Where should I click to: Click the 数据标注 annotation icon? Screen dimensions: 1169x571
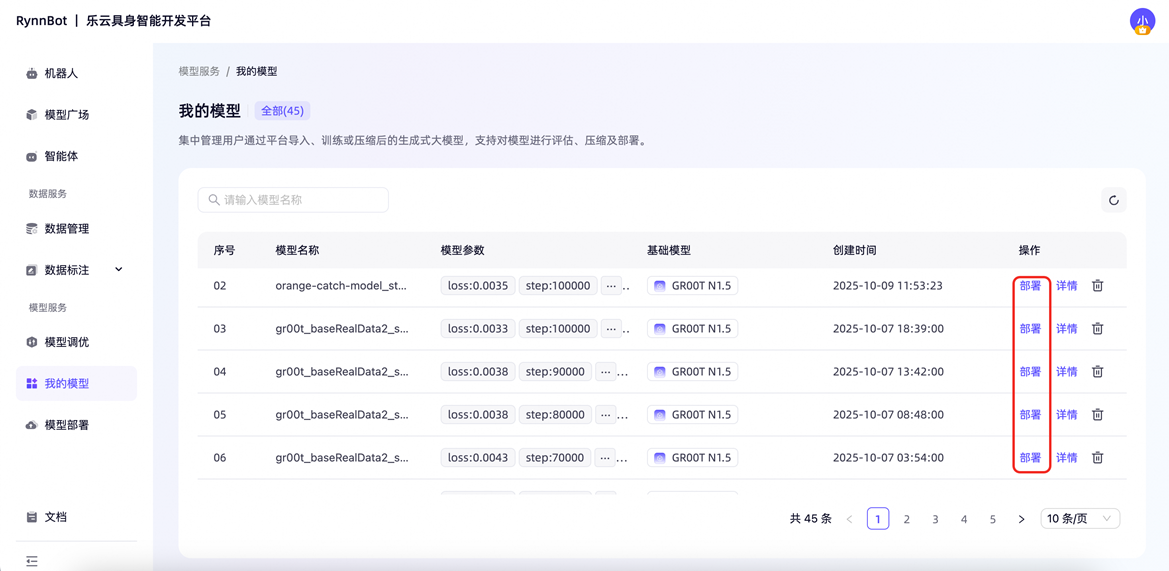coord(31,270)
